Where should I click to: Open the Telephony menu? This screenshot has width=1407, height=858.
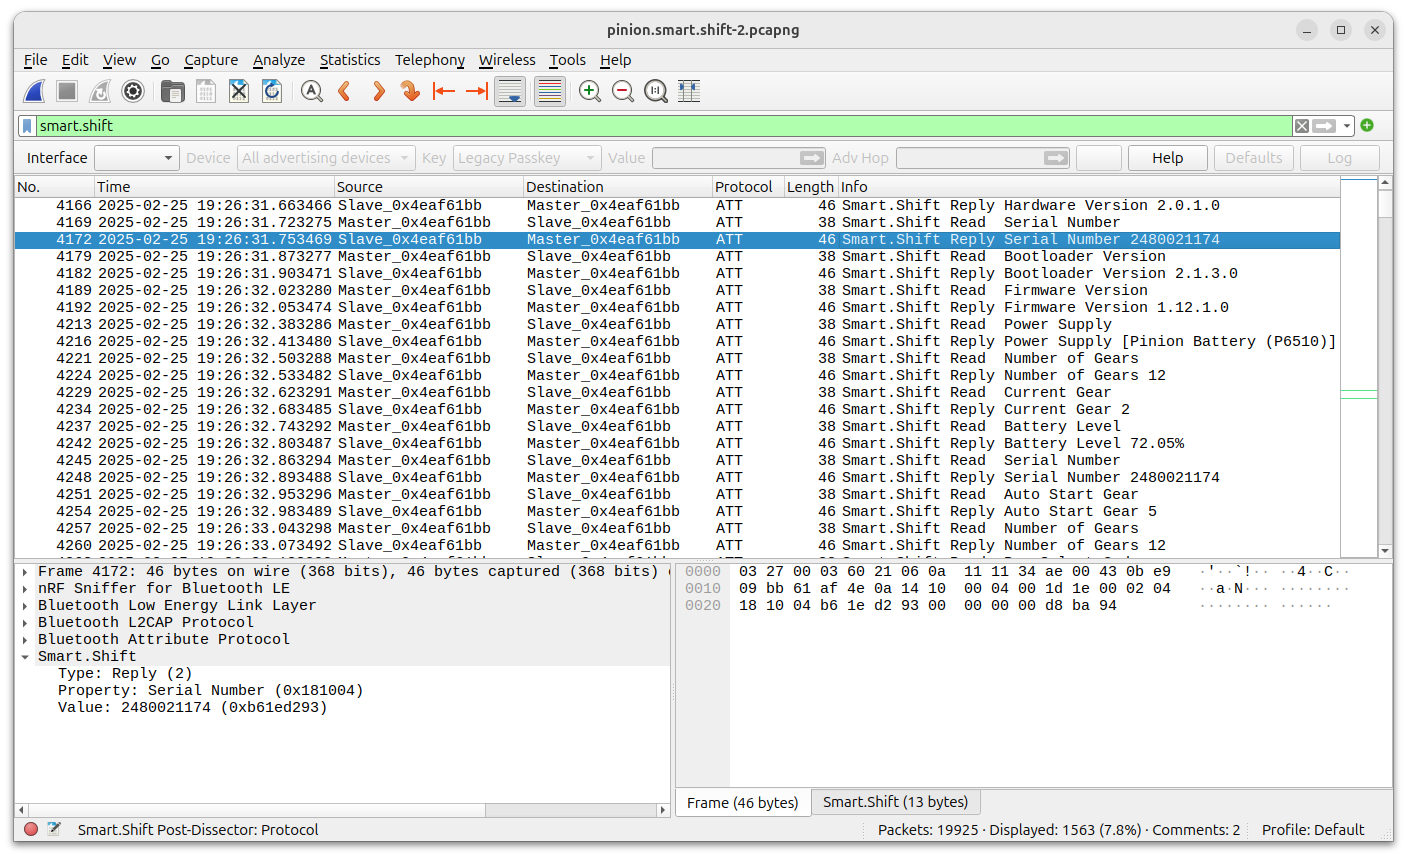pos(430,60)
